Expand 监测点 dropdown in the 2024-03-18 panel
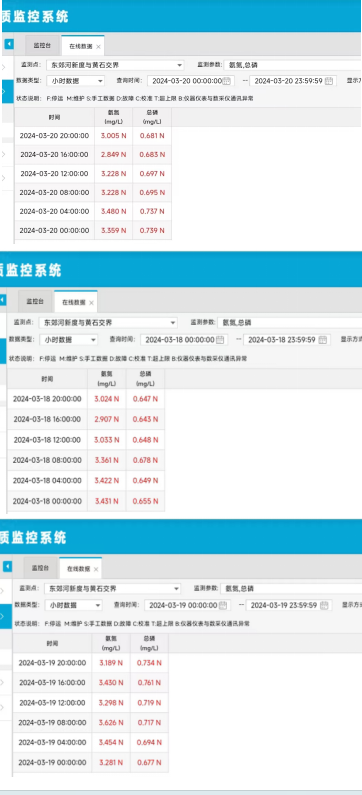 point(173,322)
